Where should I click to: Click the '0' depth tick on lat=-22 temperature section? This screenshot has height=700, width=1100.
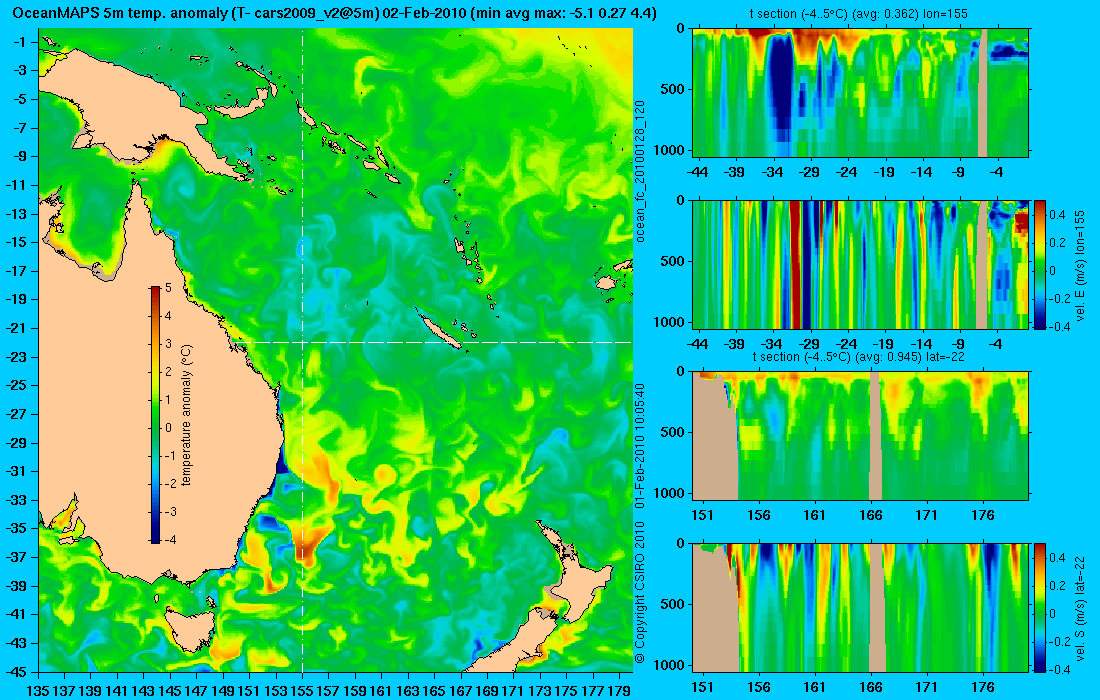click(x=680, y=372)
